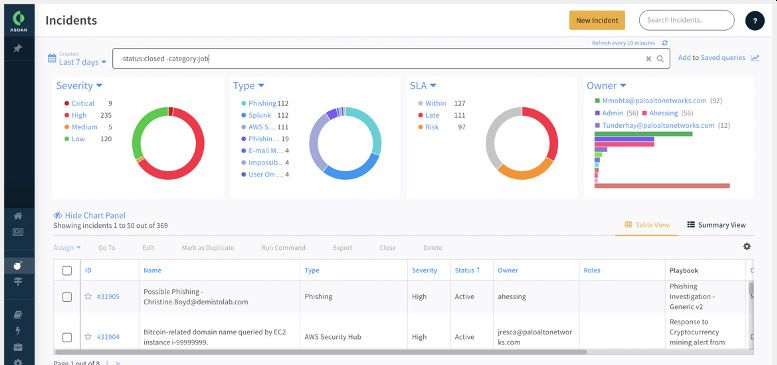Sort by the Severity column header
Image resolution: width=777 pixels, height=365 pixels.
pos(425,270)
